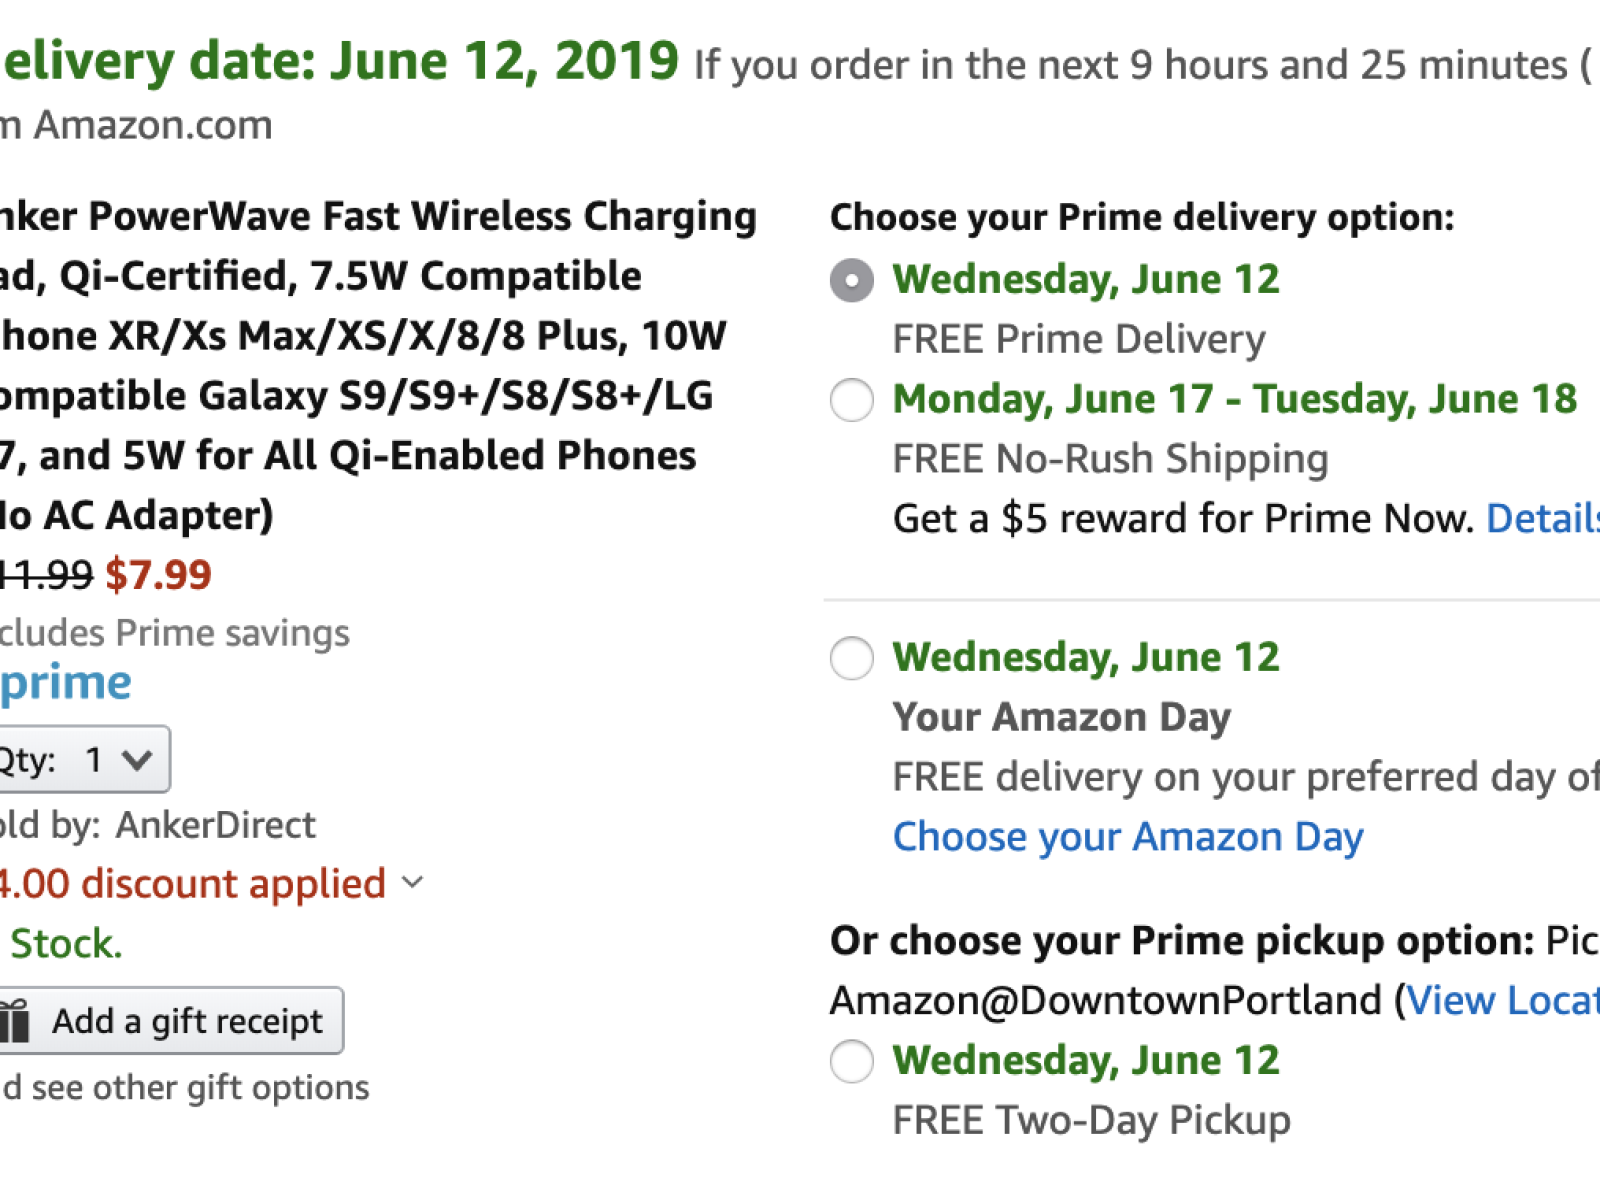Click the Qty dropdown chevron arrow
The height and width of the screenshot is (1200, 1600).
(x=137, y=760)
